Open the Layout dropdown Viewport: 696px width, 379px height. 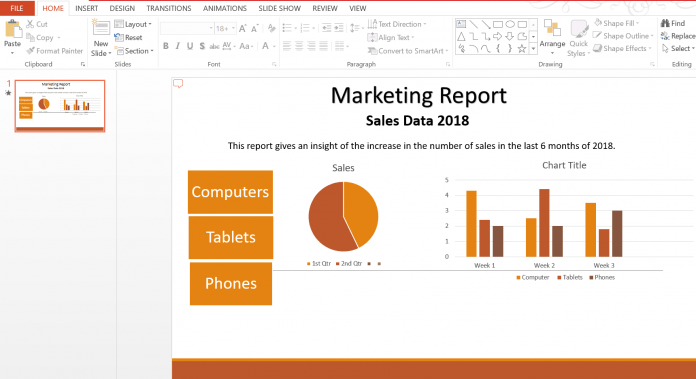(x=133, y=24)
